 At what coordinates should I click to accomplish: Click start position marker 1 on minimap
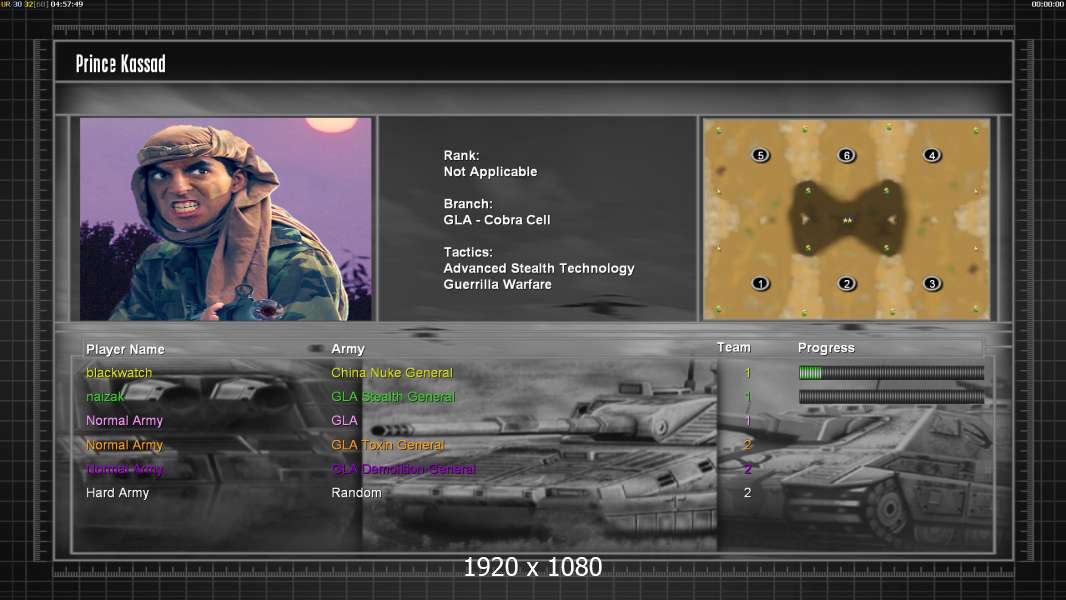(x=761, y=283)
